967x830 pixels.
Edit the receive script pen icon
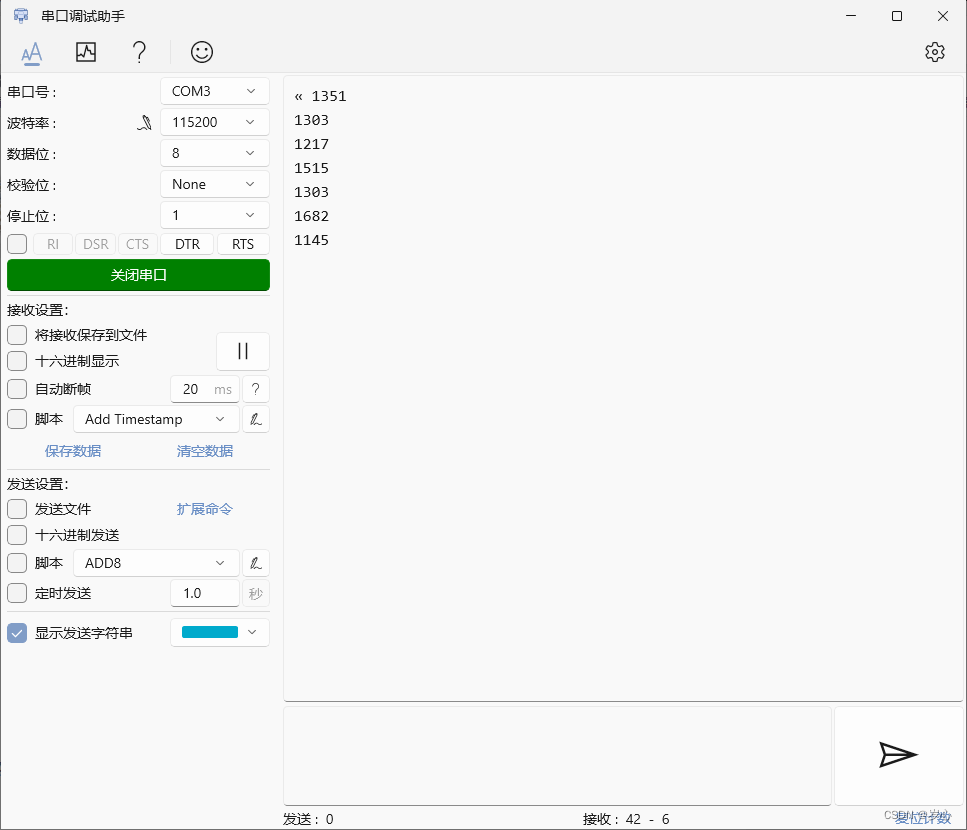click(x=255, y=419)
